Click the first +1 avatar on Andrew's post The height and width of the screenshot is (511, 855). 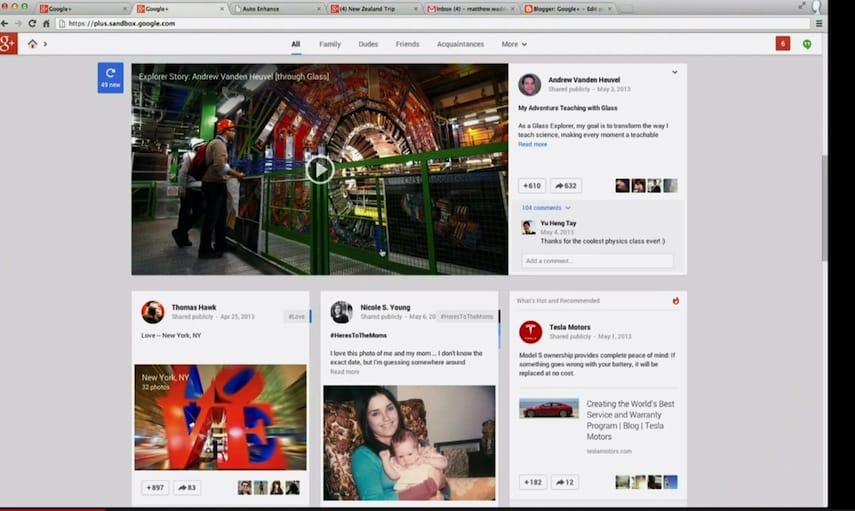pos(622,186)
